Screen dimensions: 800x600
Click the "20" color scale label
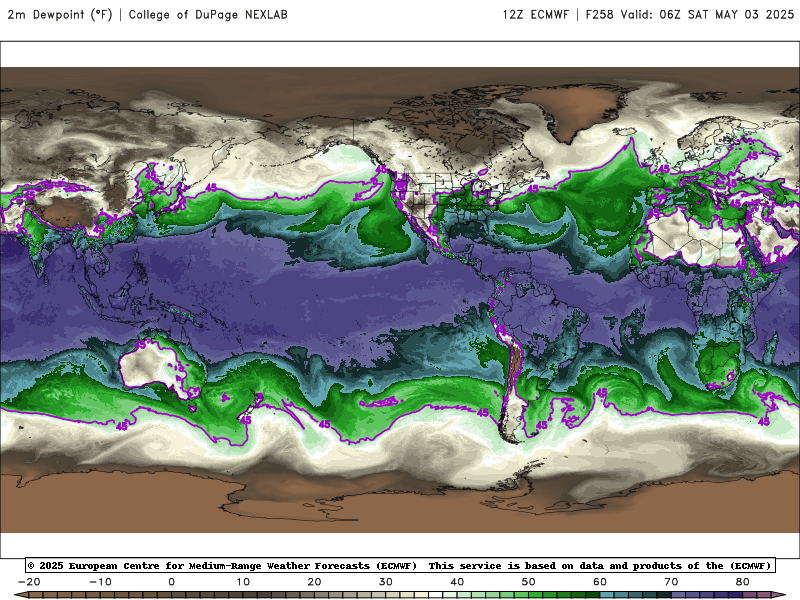point(314,582)
